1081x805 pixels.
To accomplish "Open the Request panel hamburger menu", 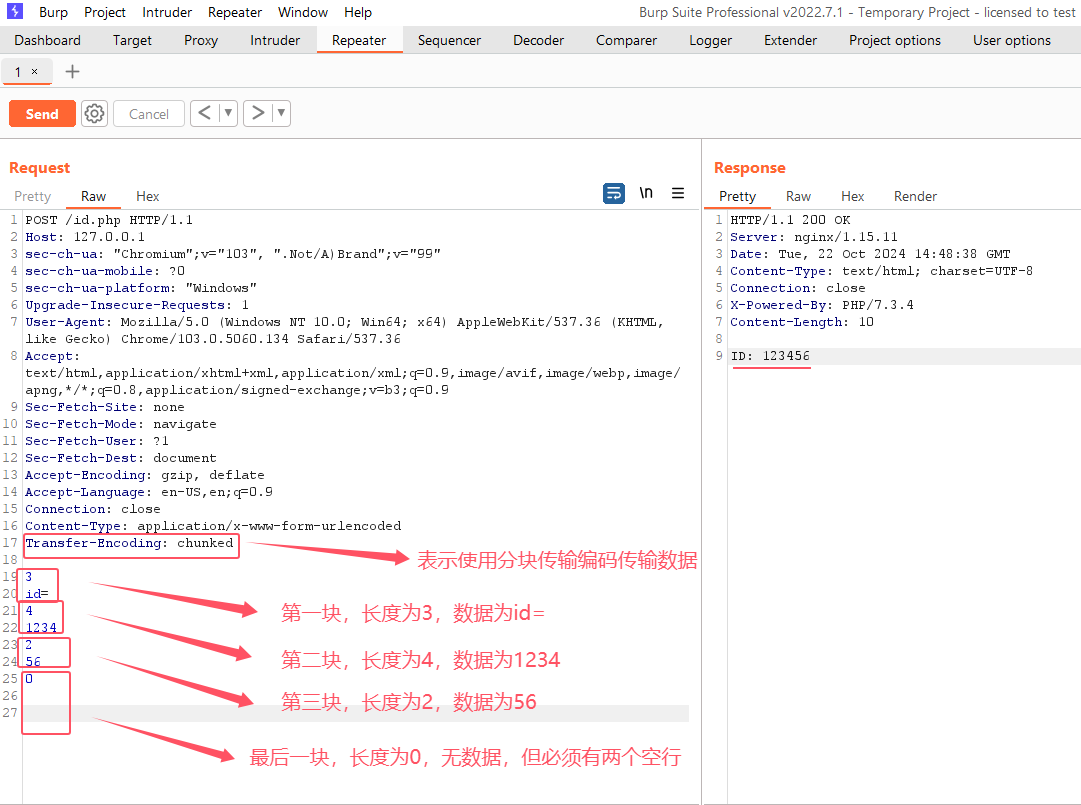I will pos(678,194).
